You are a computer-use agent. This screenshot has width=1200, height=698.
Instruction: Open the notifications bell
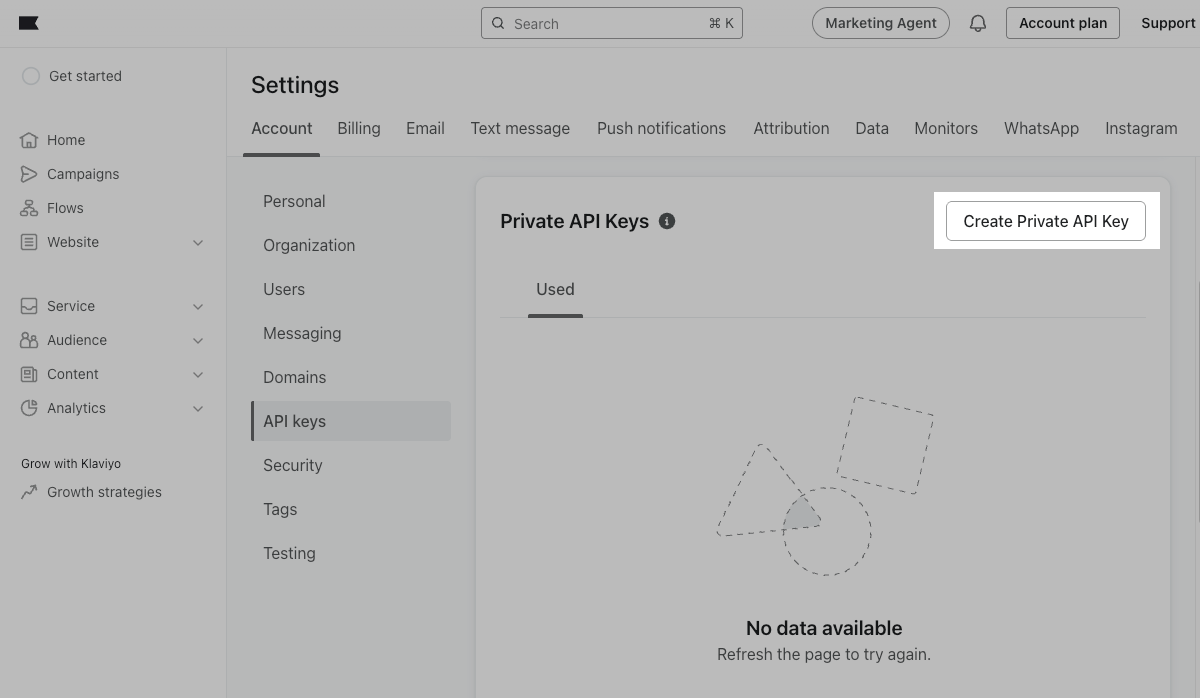point(978,23)
